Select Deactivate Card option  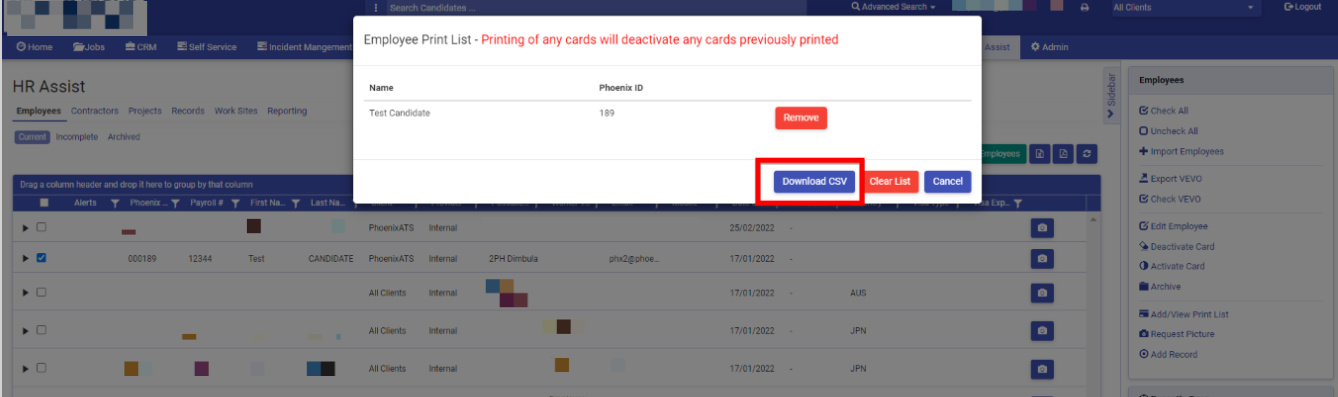click(1176, 247)
